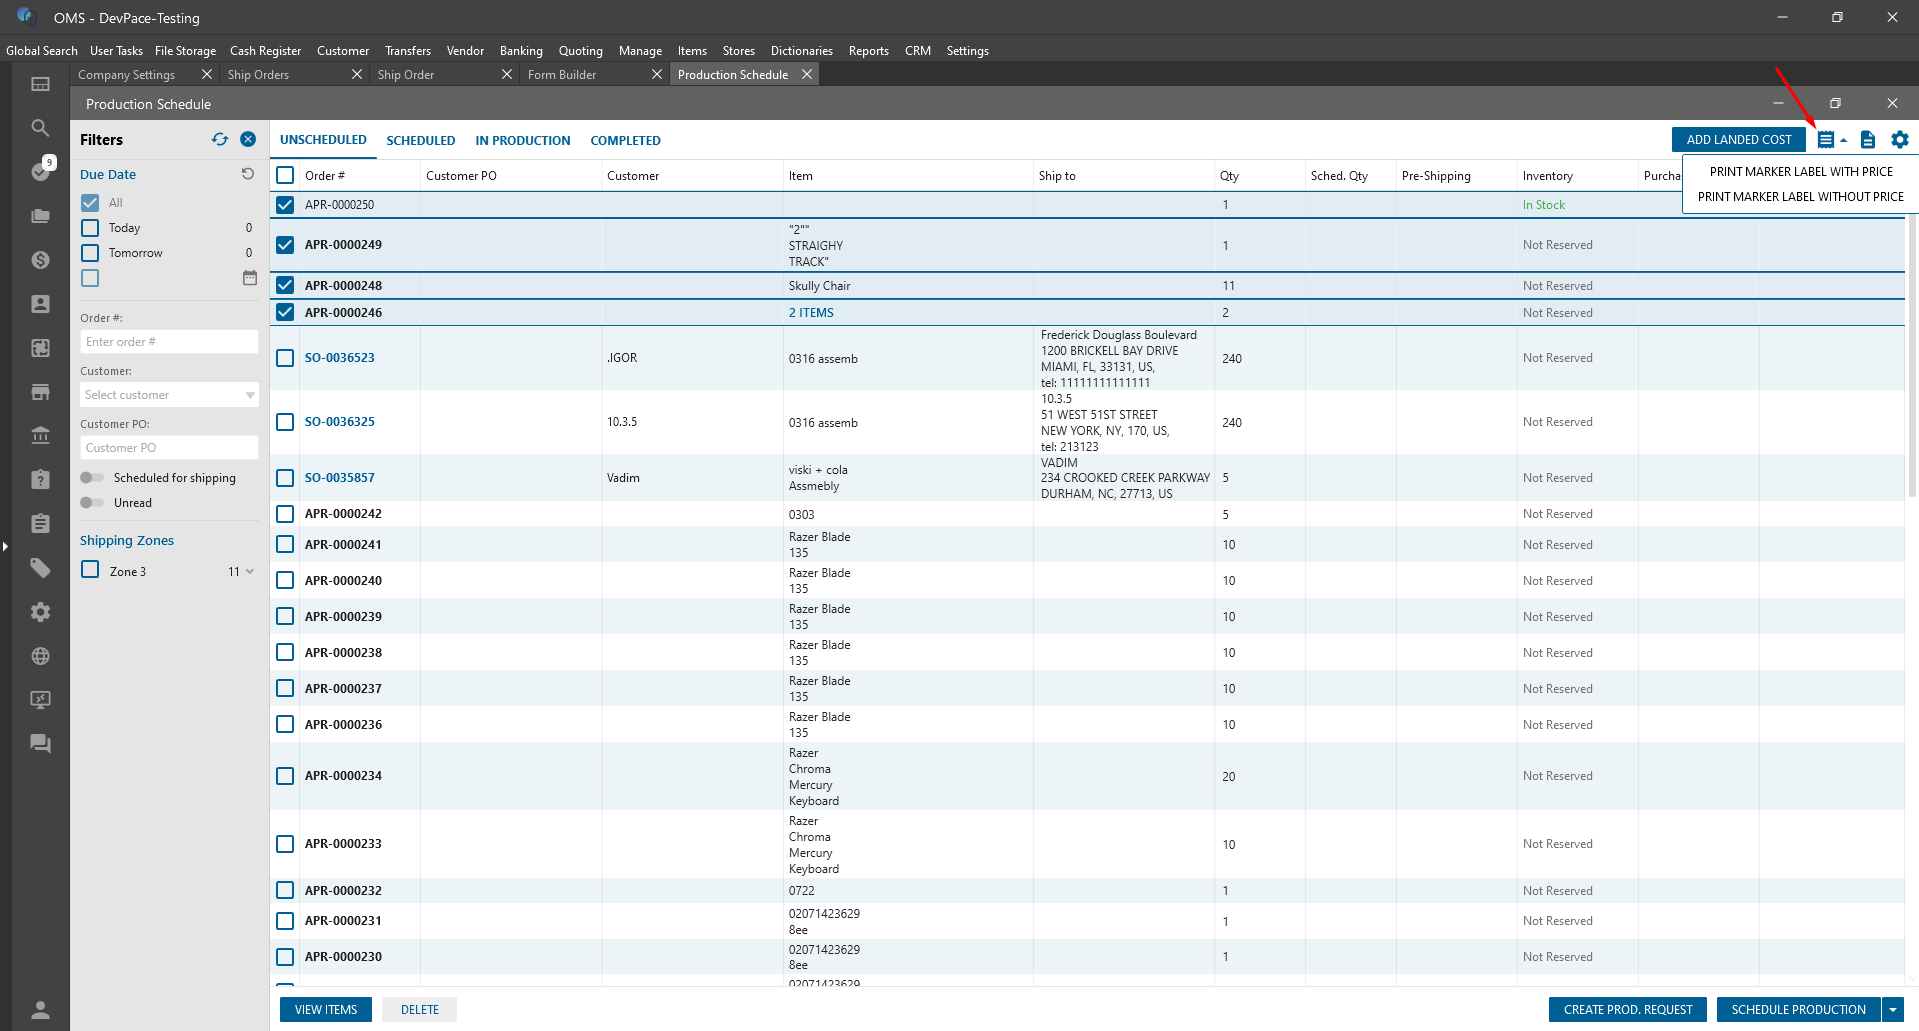Viewport: 1919px width, 1031px height.
Task: Click the globe icon in left sidebar
Action: (x=40, y=656)
